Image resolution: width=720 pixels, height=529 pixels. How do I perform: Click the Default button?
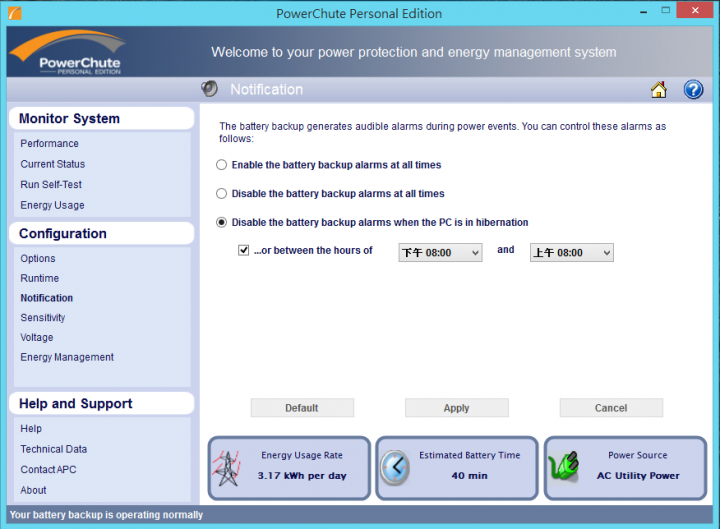point(302,408)
